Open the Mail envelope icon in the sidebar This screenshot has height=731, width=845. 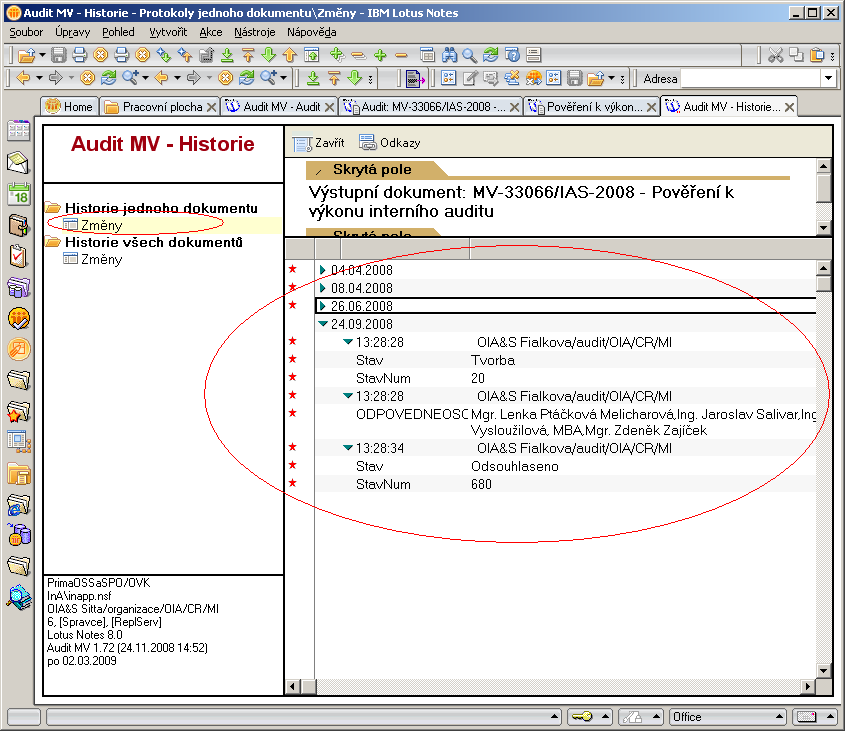pos(18,163)
